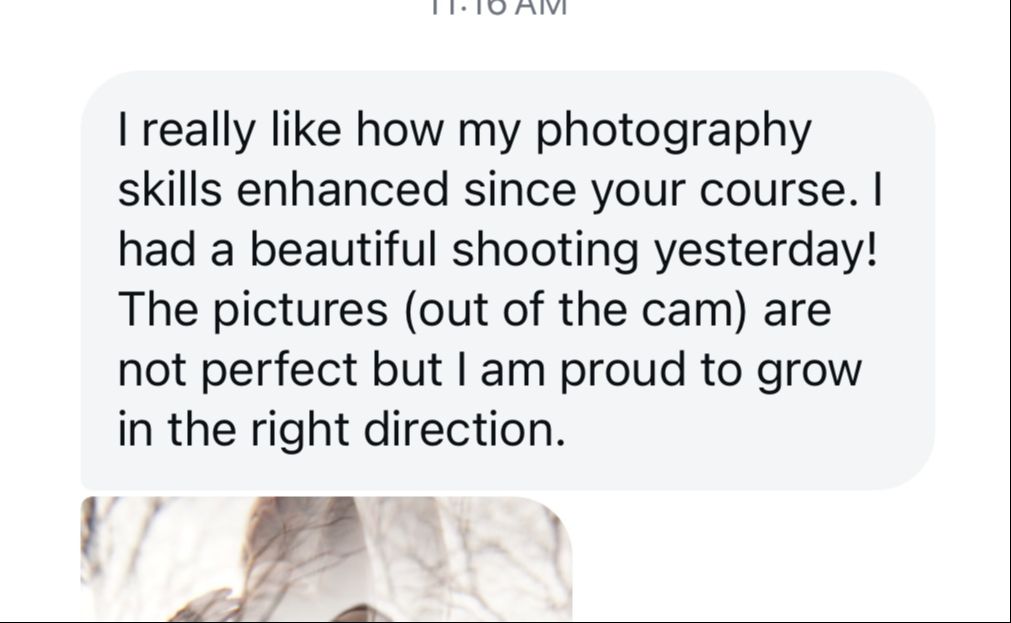Click the word "are" ending fourth line
Screen dimensions: 1011x623
tap(797, 310)
